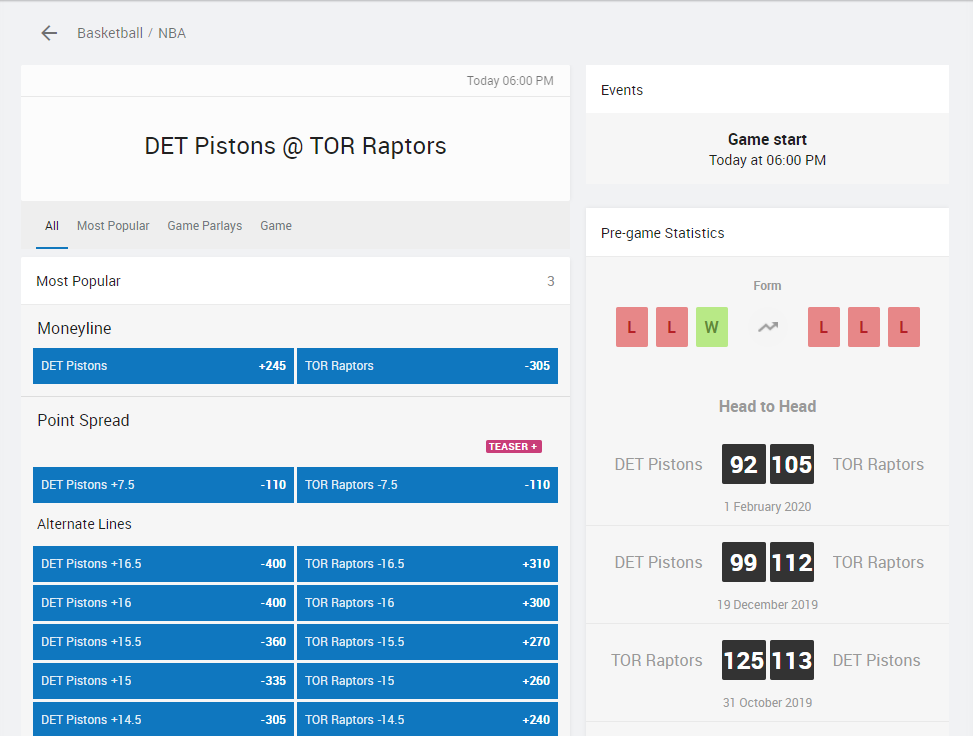Click the 92 score box
Image resolution: width=973 pixels, height=736 pixels.
(743, 464)
